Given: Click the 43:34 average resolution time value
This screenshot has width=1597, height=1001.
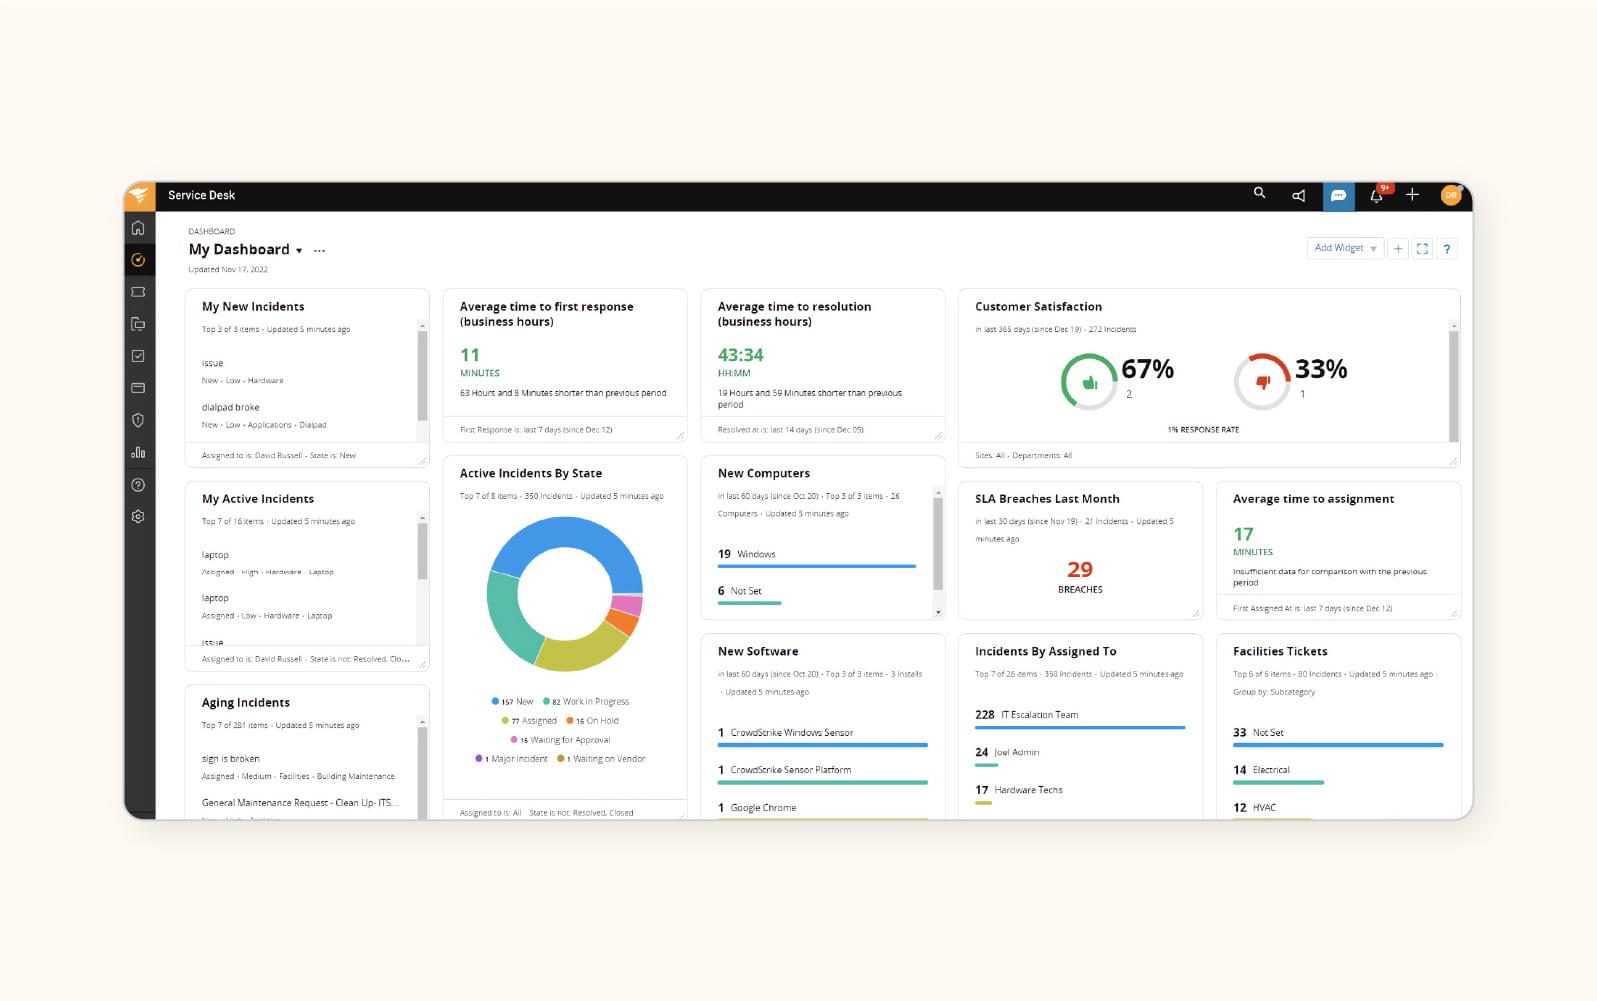Looking at the screenshot, I should tap(740, 355).
